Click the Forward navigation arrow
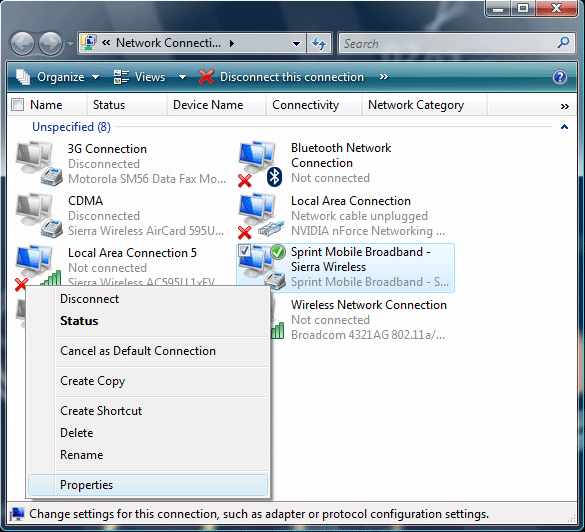 (50, 43)
